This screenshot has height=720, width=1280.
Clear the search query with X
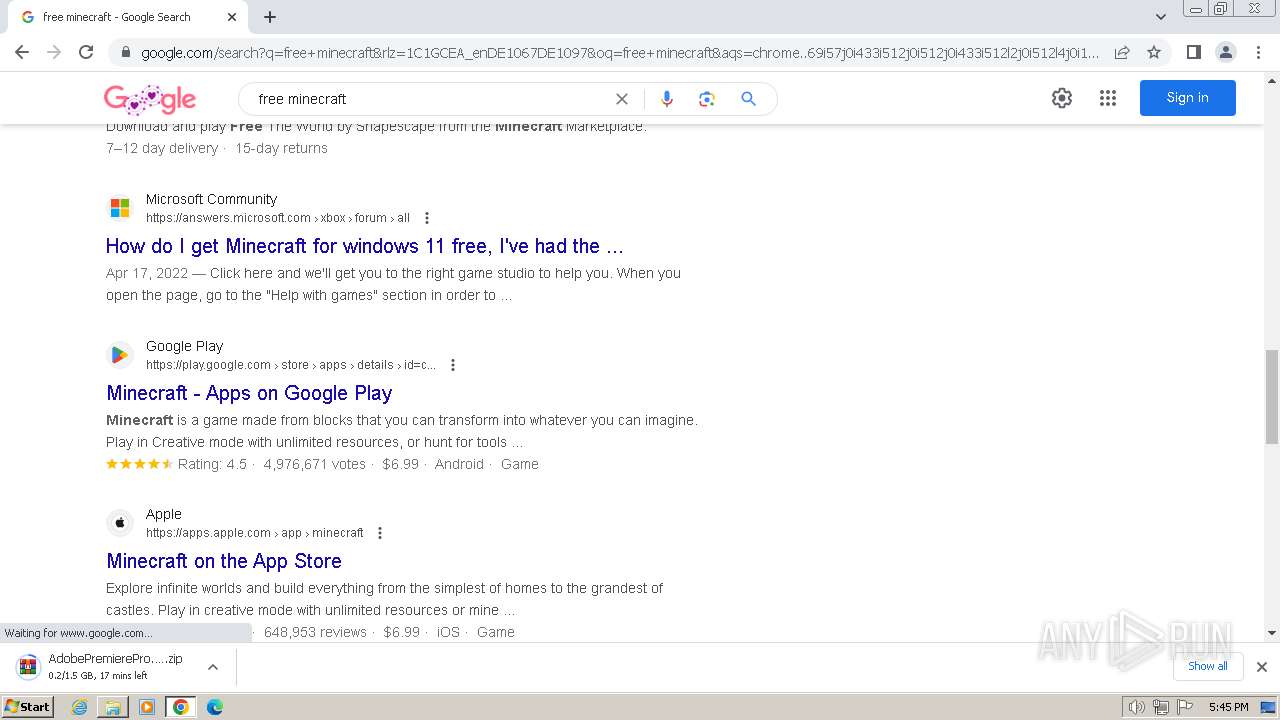click(x=622, y=99)
